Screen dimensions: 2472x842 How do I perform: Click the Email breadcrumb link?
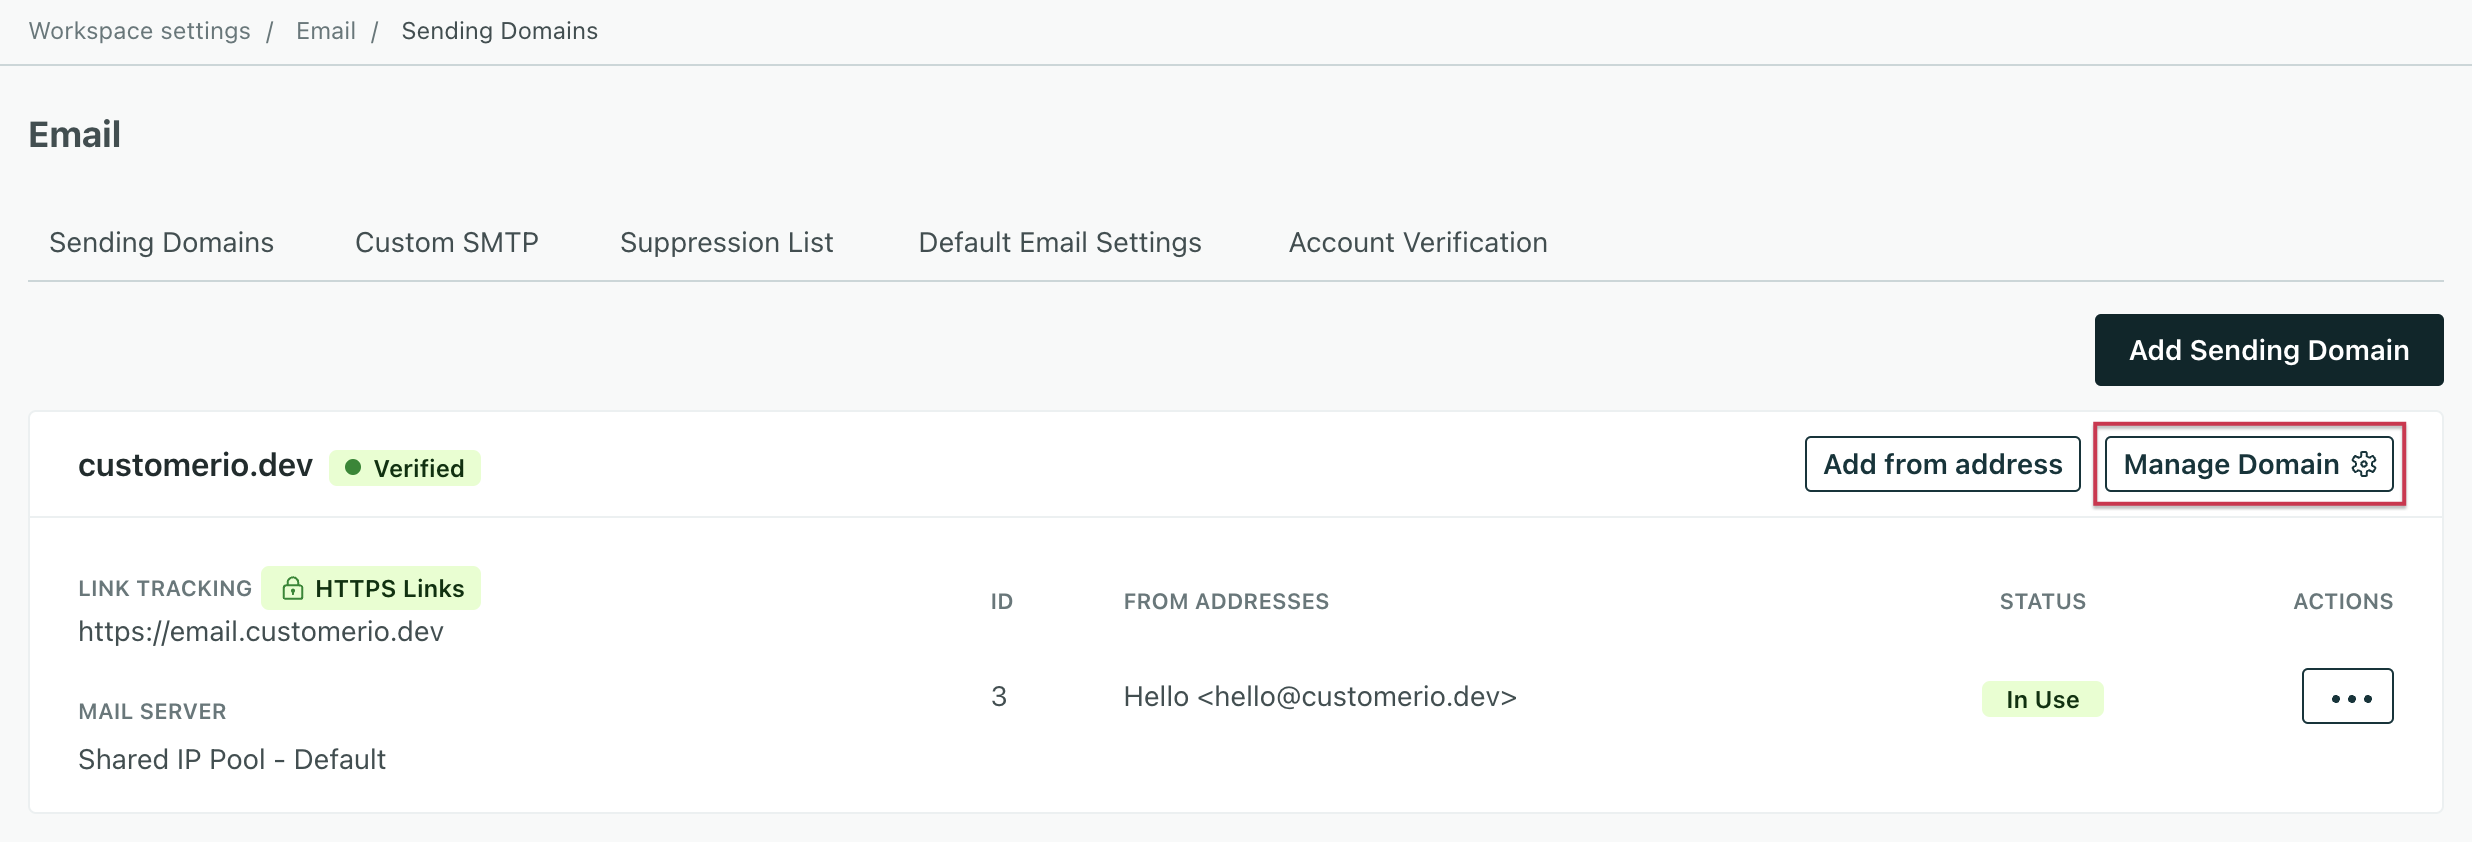point(325,31)
